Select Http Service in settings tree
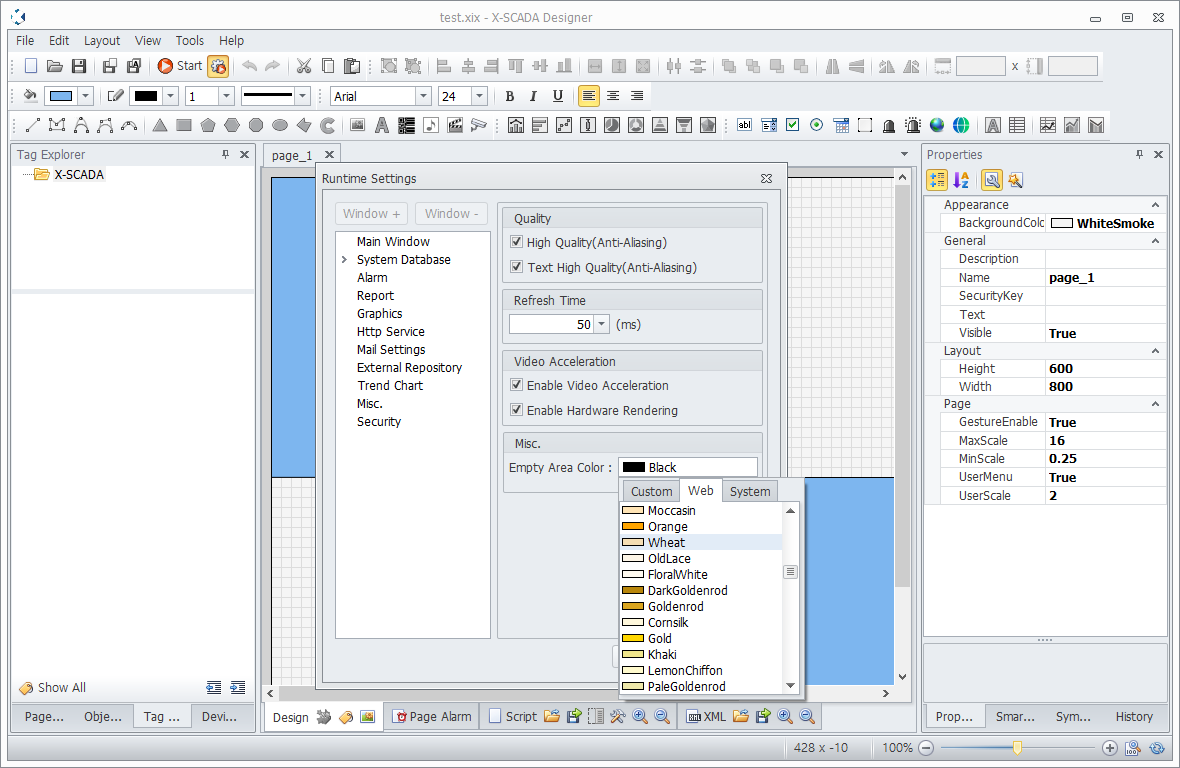1180x768 pixels. pyautogui.click(x=391, y=332)
